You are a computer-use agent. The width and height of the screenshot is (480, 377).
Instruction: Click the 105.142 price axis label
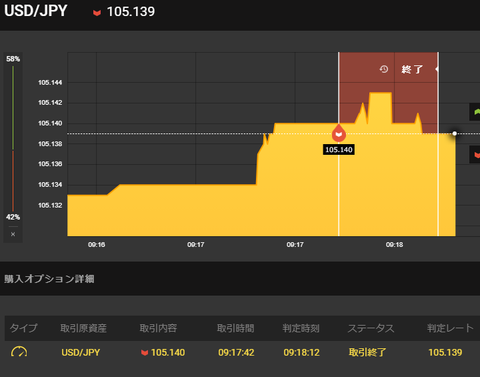pyautogui.click(x=50, y=103)
